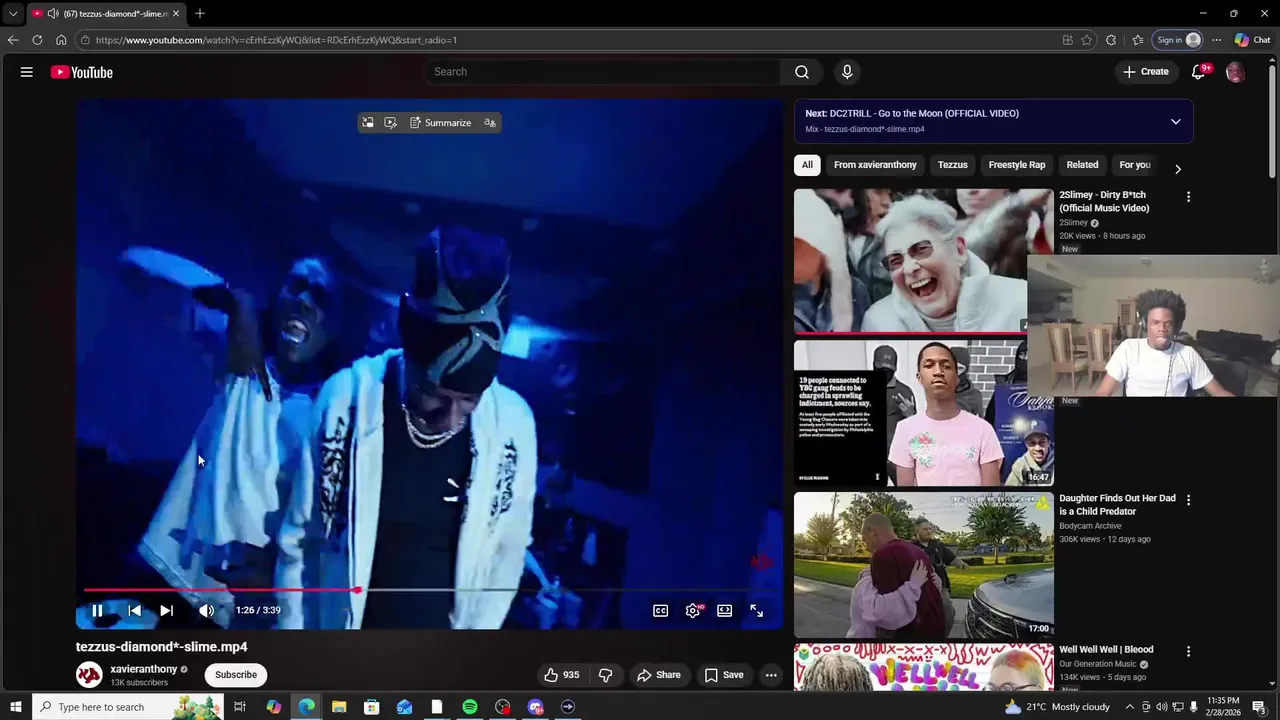Select the For you filter chip

pos(1135,165)
